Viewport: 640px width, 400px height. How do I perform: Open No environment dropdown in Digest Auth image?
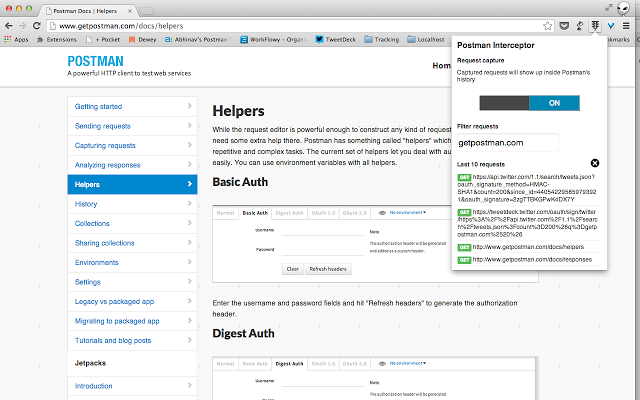click(407, 363)
